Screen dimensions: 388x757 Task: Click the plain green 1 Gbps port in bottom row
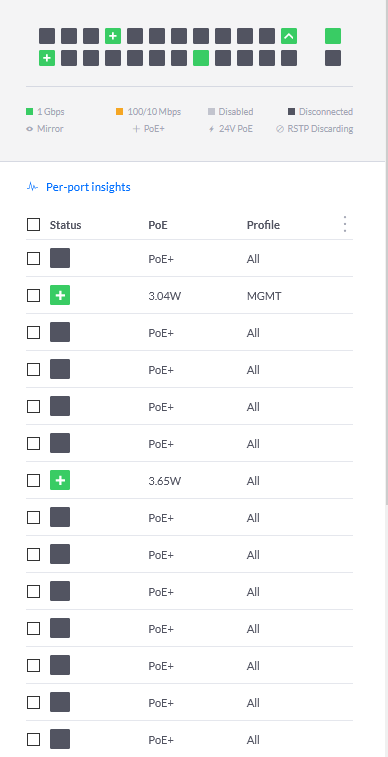click(x=201, y=58)
